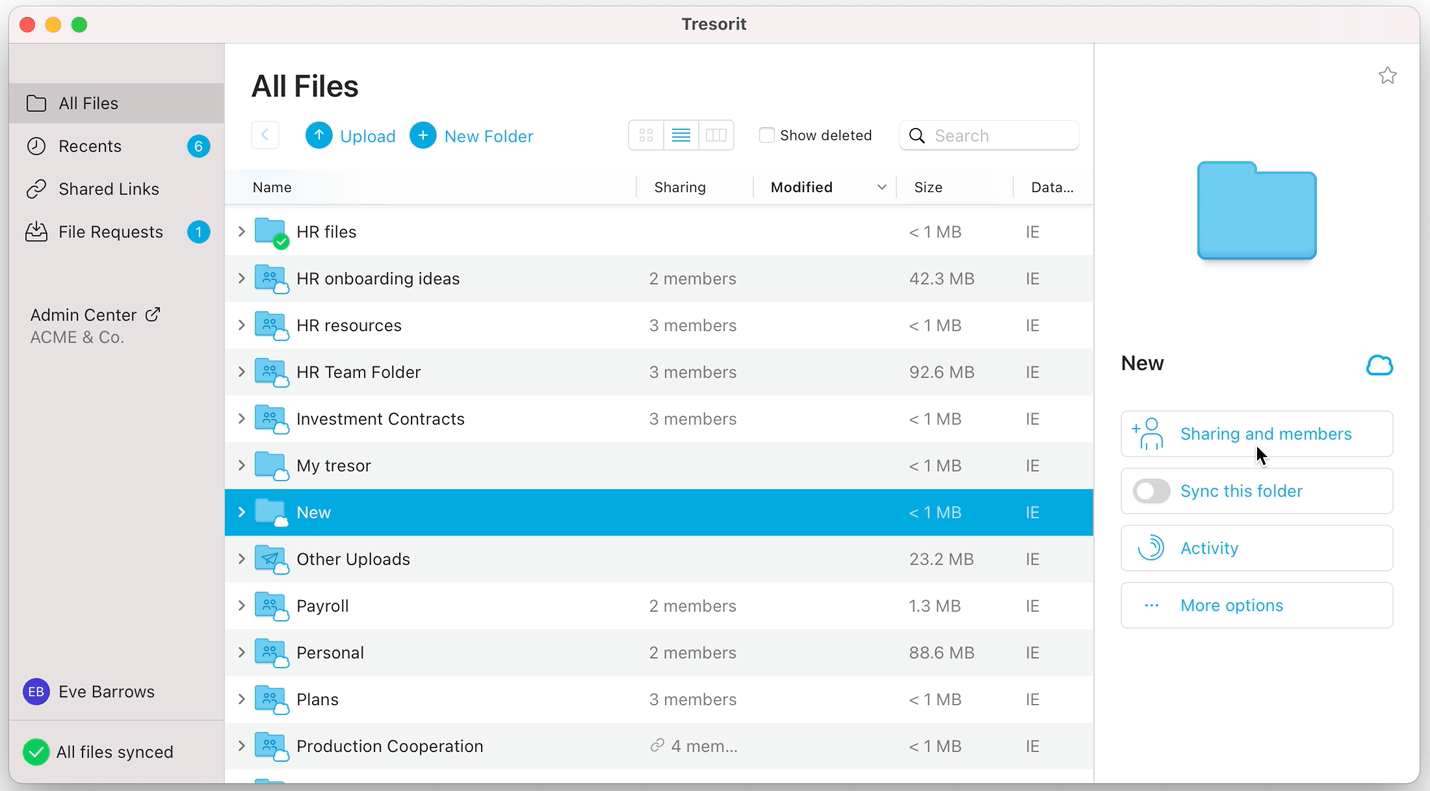Open All Files in sidebar
Screen dimensions: 1430x791
[117, 103]
